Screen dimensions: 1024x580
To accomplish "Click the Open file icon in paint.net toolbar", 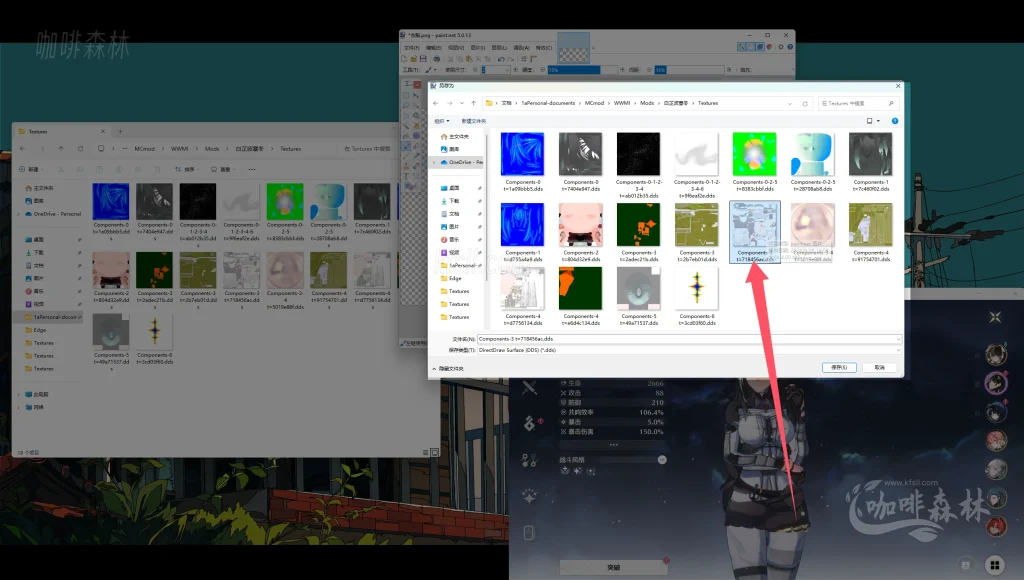I will click(413, 59).
